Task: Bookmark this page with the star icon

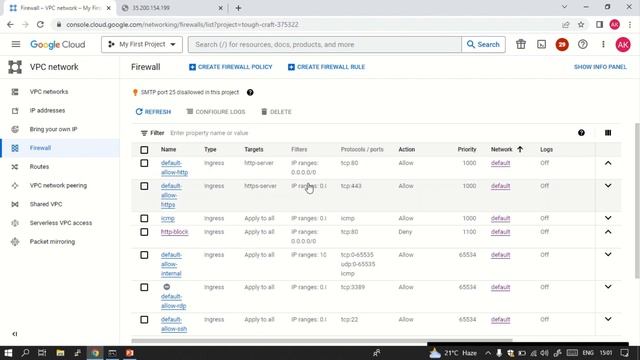Action: [581, 24]
